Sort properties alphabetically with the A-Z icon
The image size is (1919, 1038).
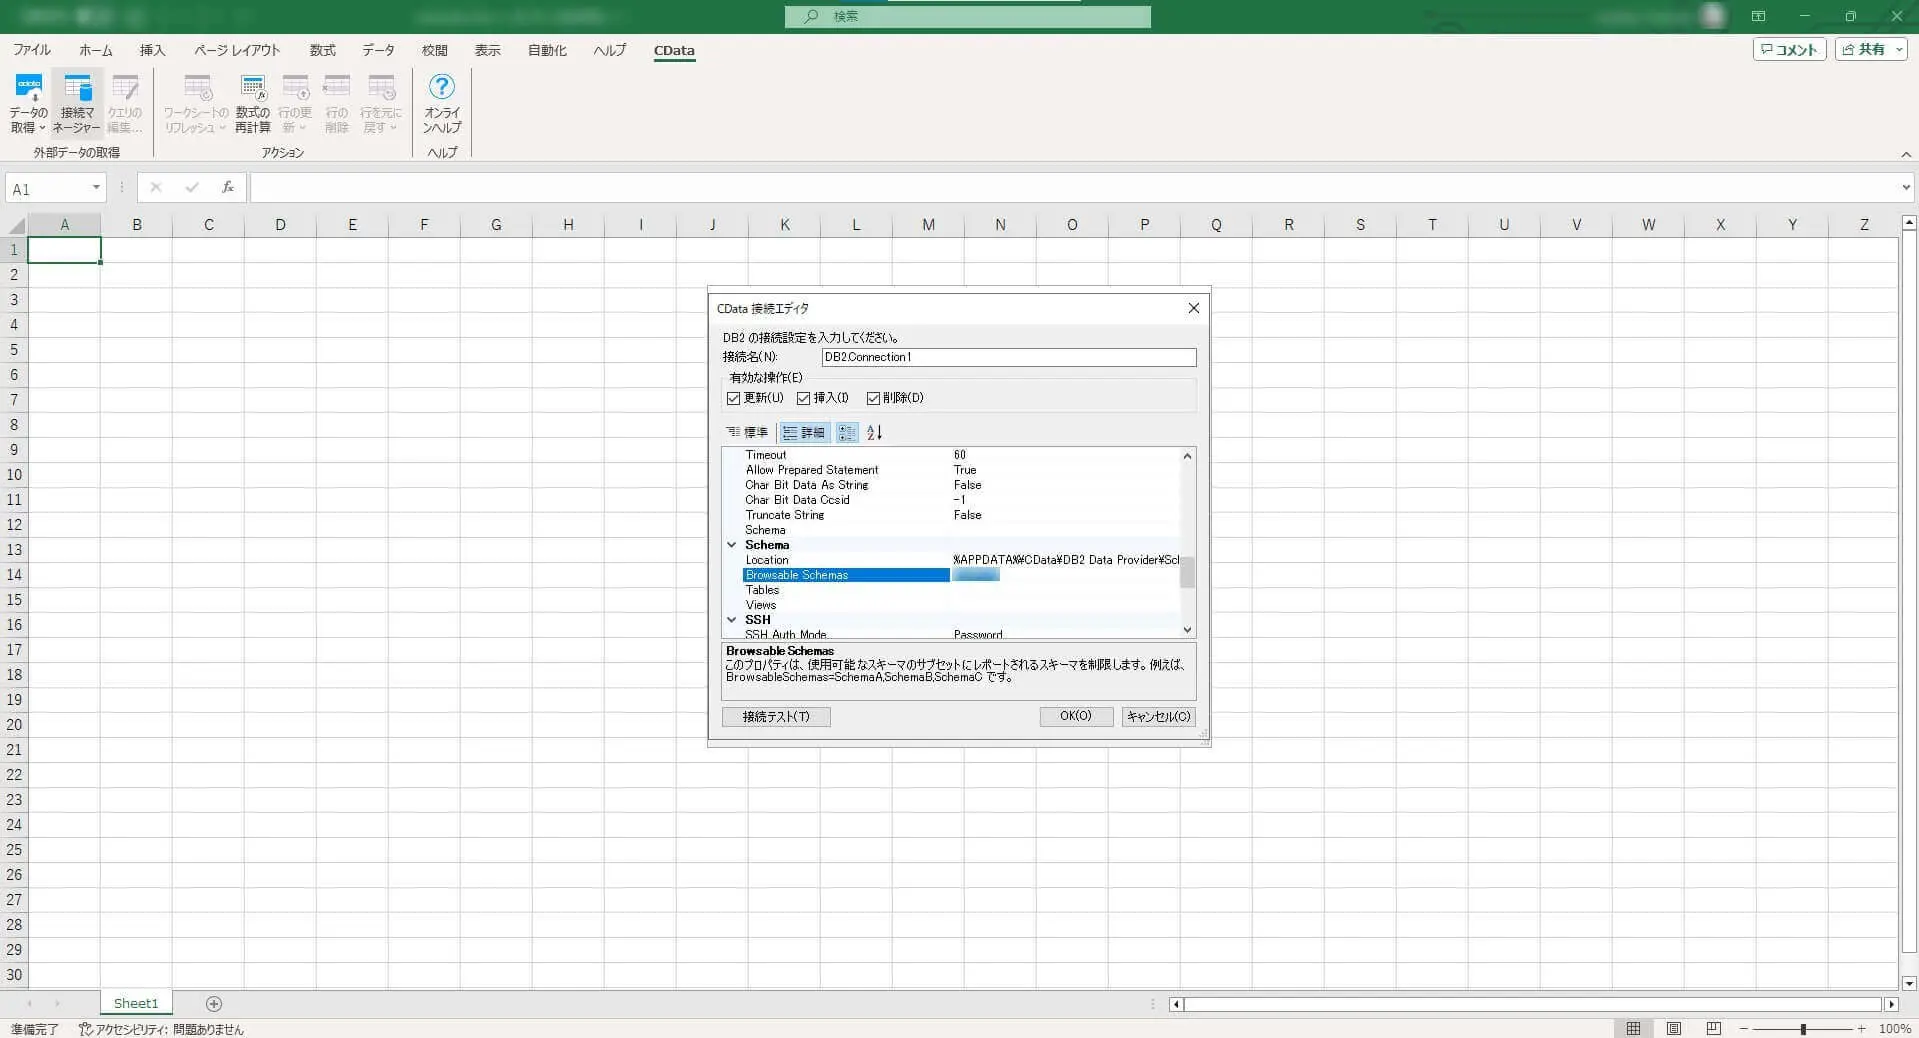coord(874,432)
